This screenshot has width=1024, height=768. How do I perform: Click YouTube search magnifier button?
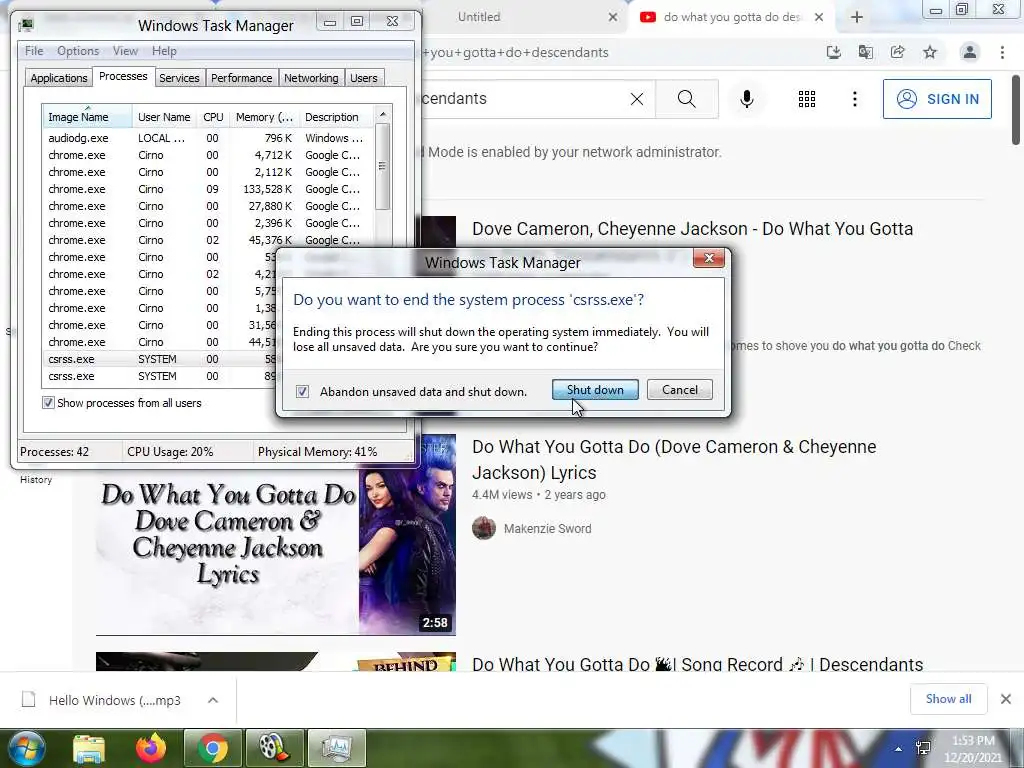[686, 99]
